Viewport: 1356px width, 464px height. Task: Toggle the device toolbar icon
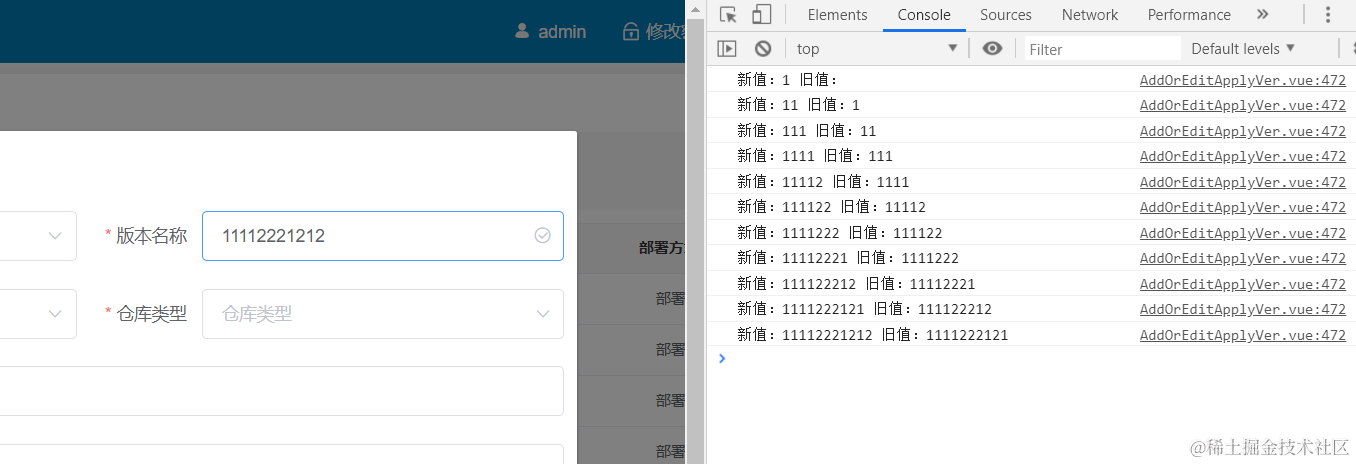coord(761,14)
